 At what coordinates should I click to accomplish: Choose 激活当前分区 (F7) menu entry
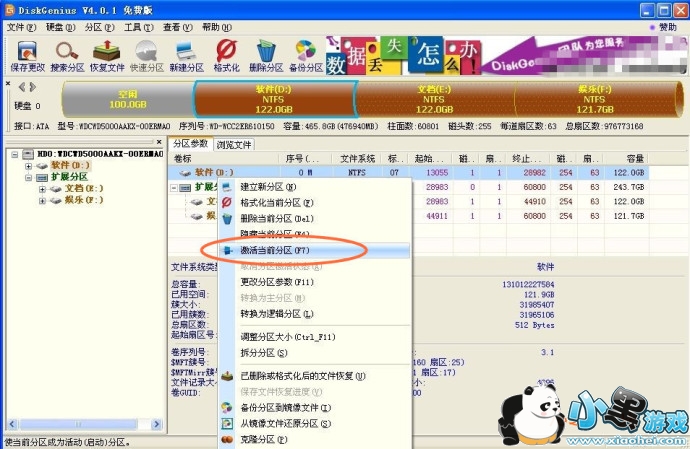(x=315, y=250)
